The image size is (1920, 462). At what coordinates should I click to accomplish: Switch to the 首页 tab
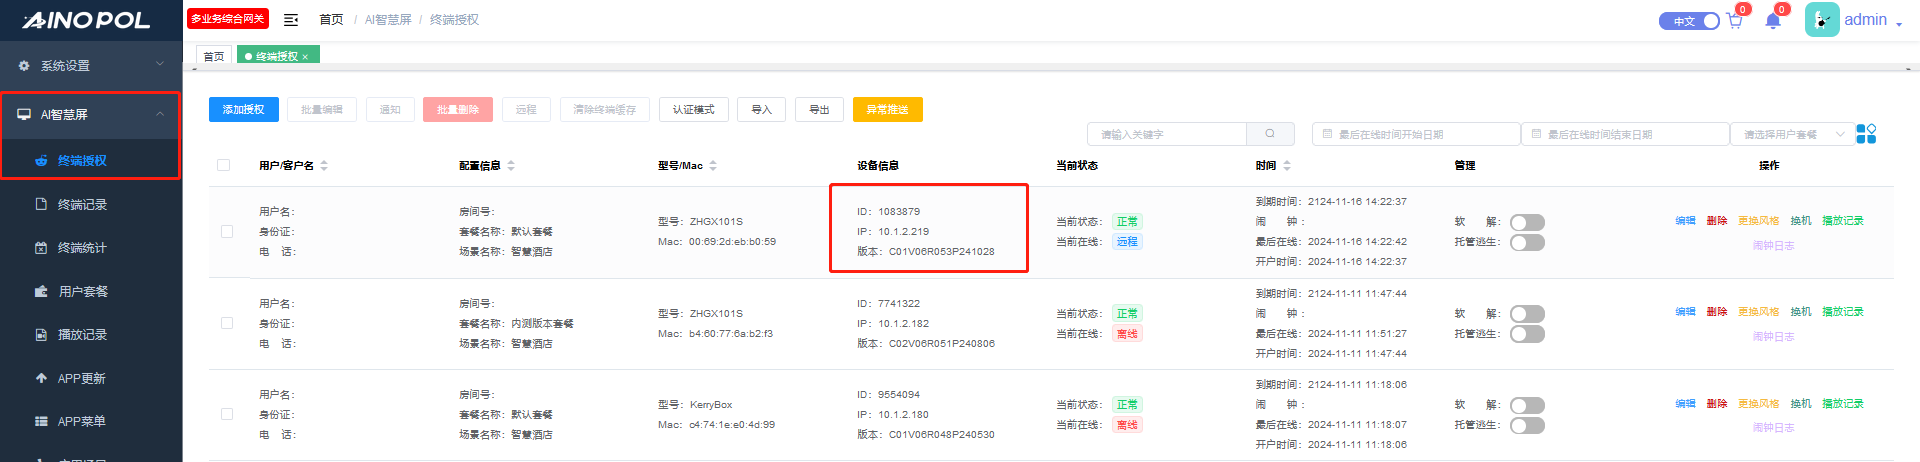point(214,57)
